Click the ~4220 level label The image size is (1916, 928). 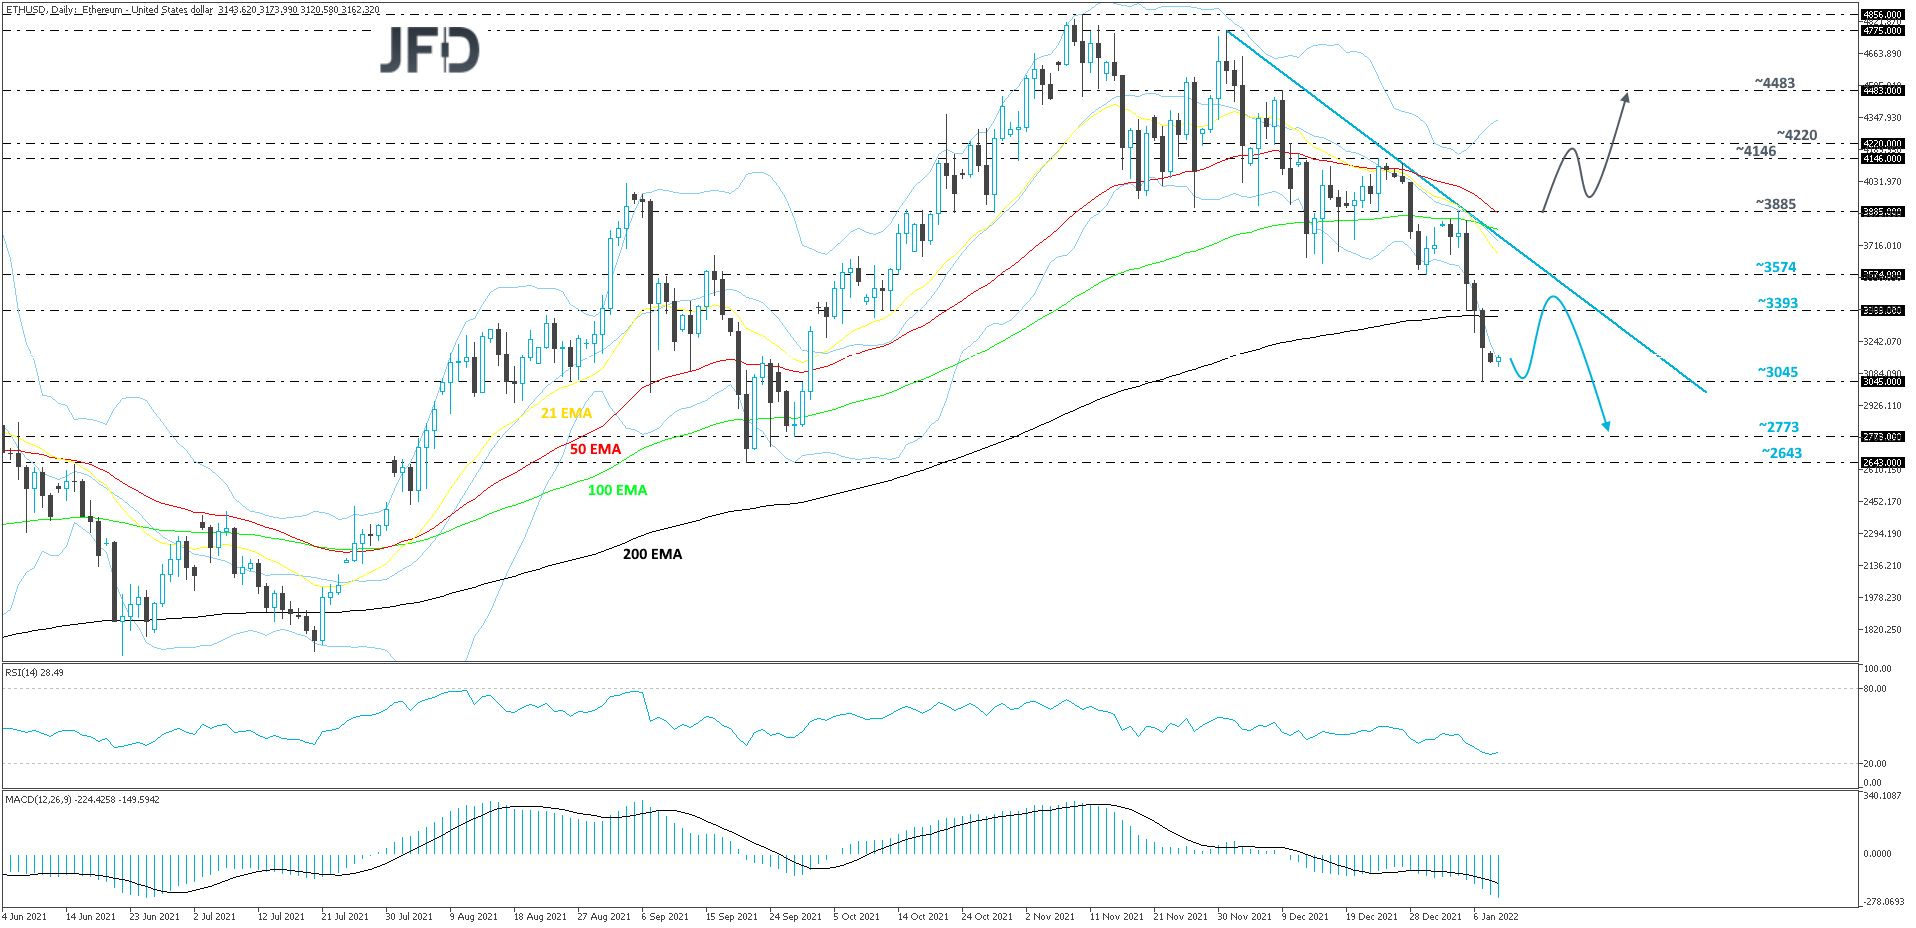pyautogui.click(x=1796, y=135)
